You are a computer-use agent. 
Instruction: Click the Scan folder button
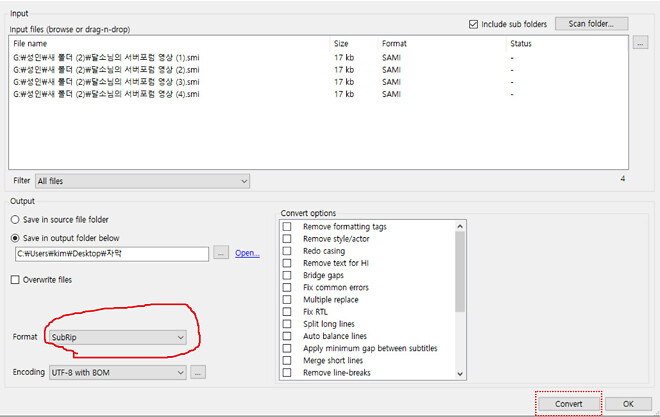pos(591,24)
